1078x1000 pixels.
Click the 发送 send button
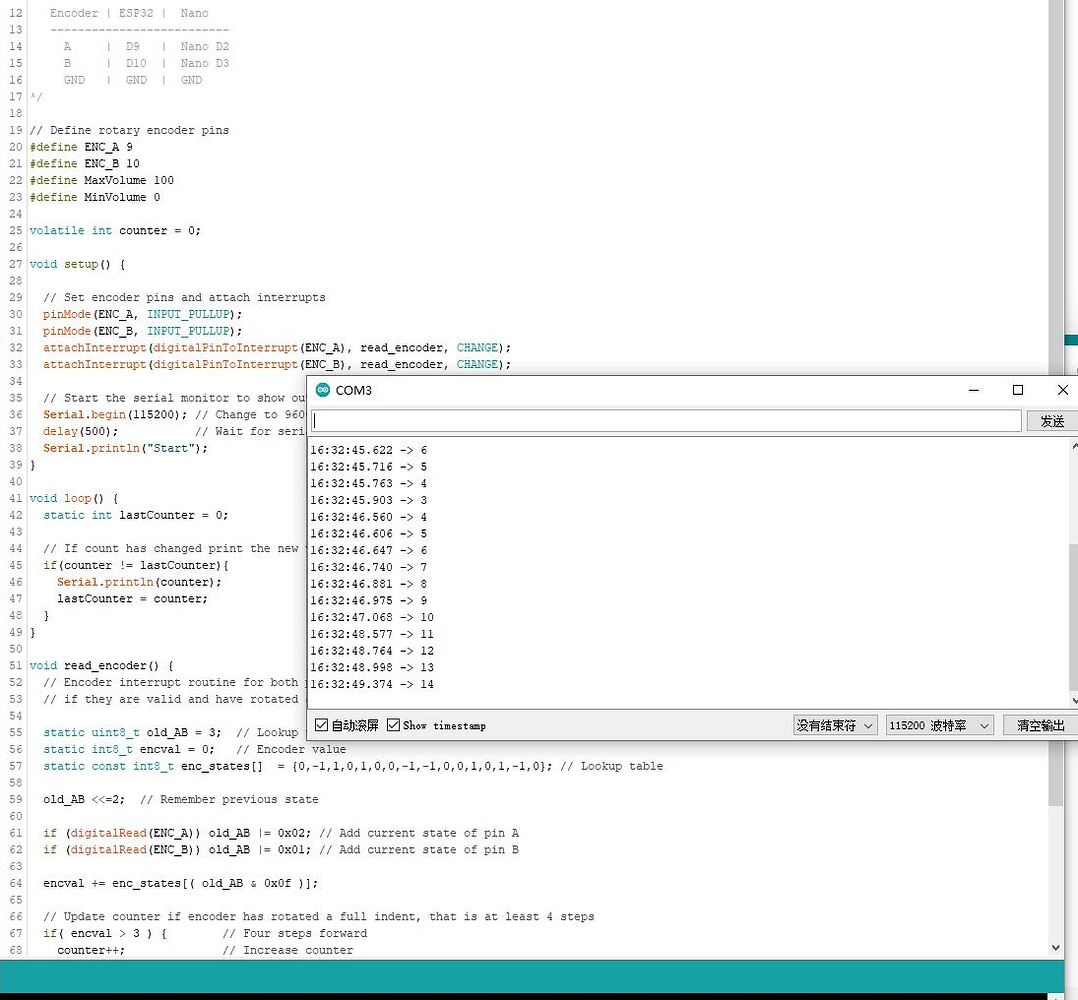[x=1051, y=420]
